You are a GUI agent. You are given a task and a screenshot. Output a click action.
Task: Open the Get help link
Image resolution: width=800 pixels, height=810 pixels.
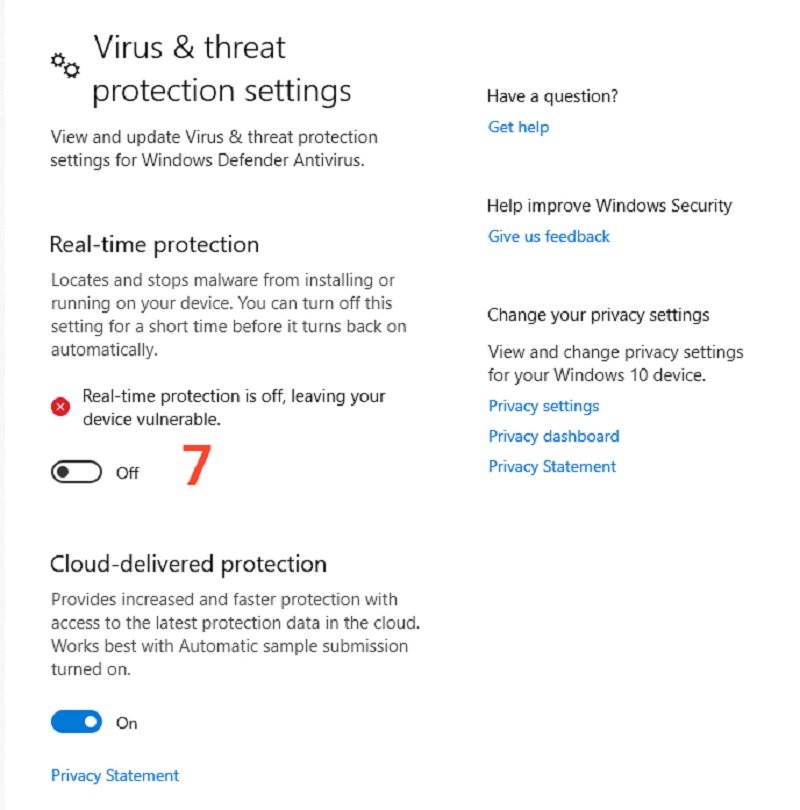[518, 127]
